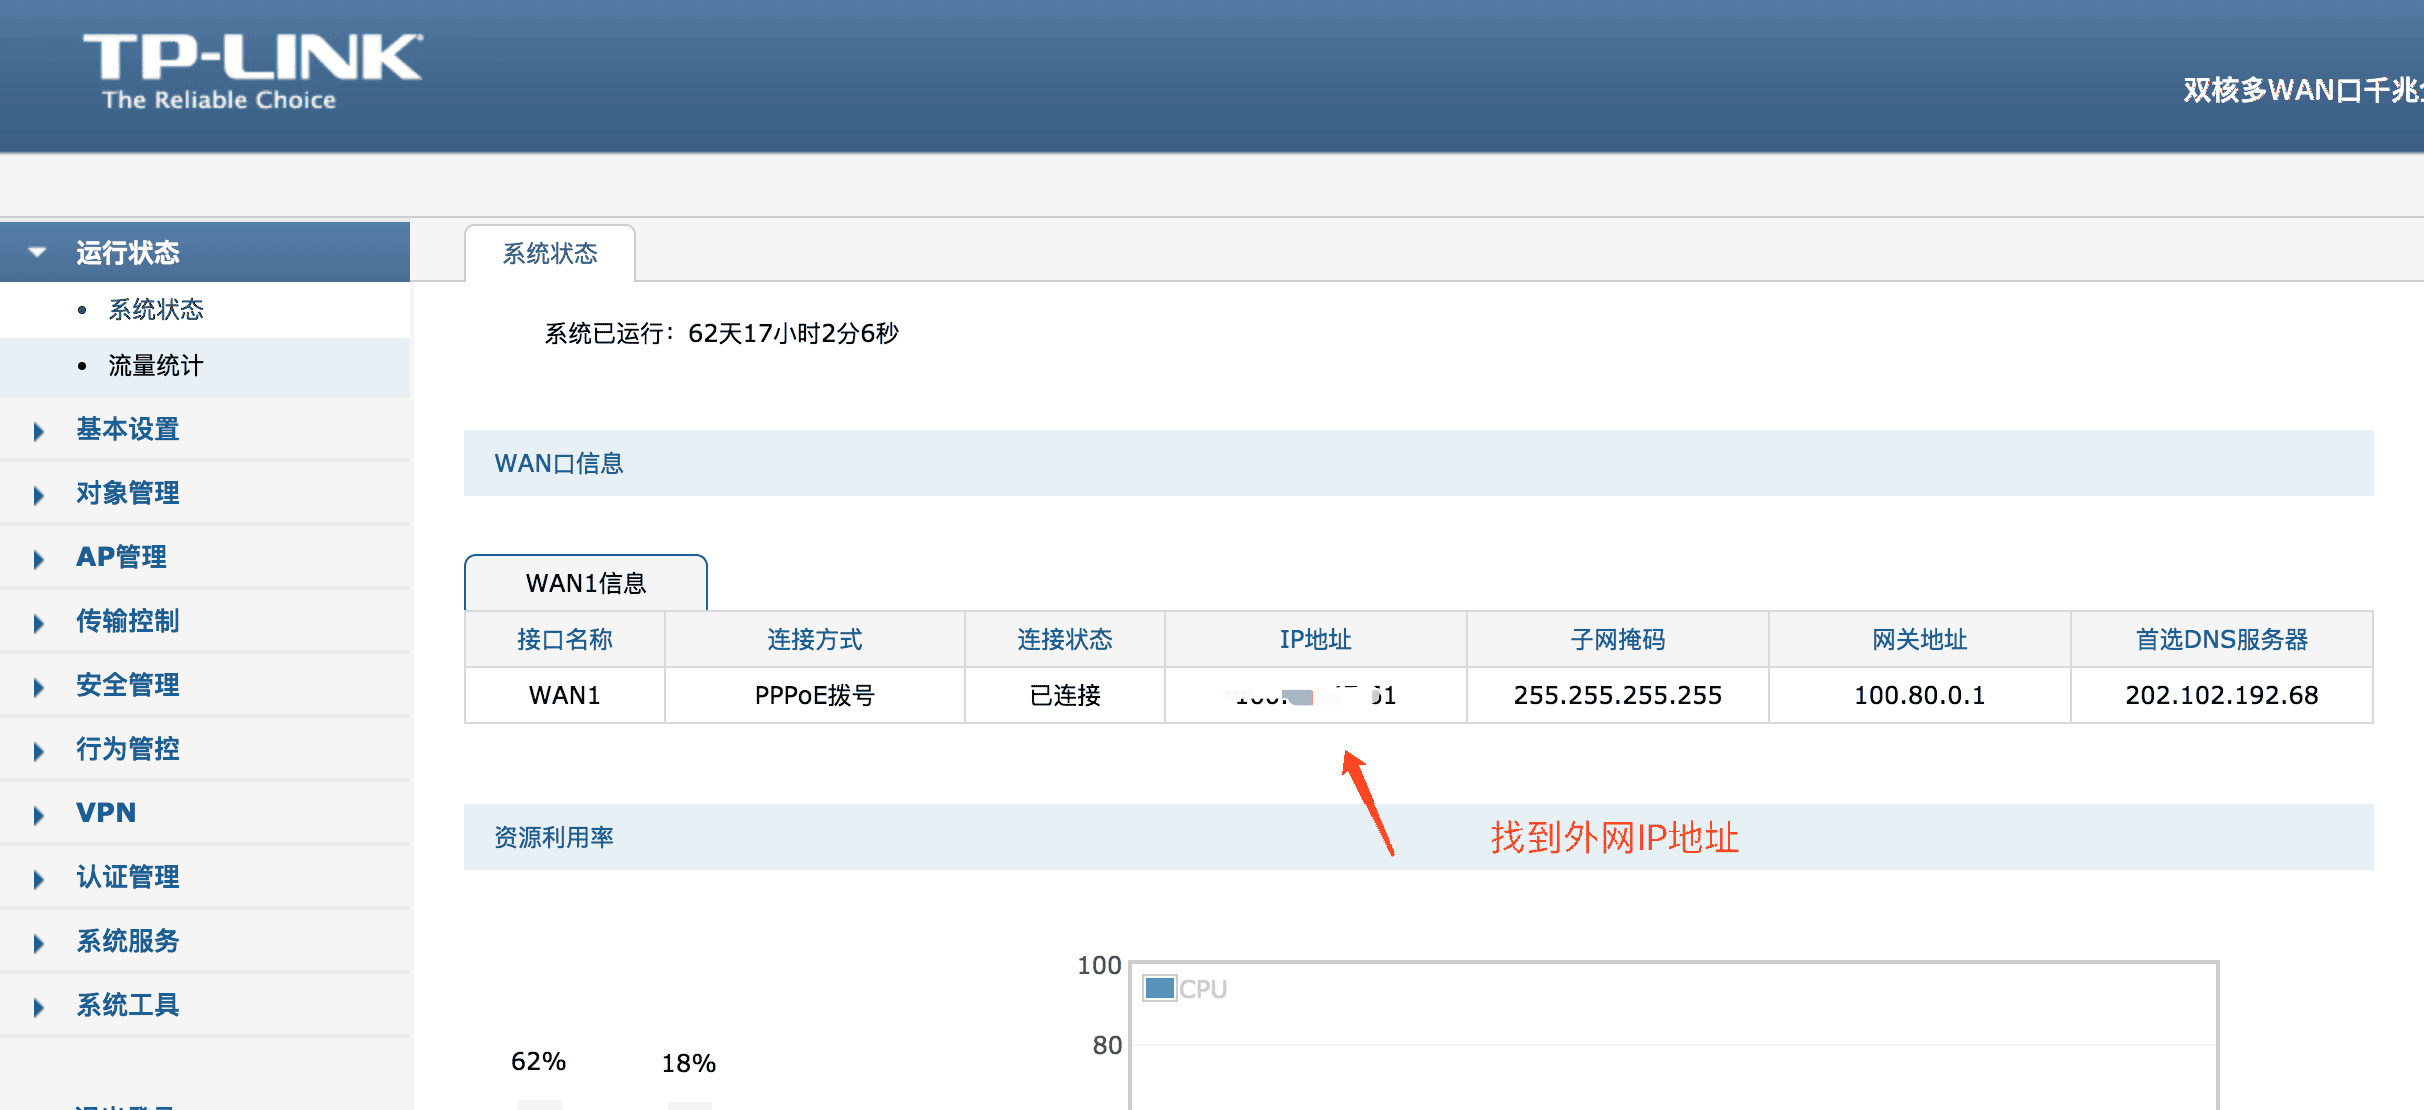The height and width of the screenshot is (1110, 2424).
Task: Open 传输控制 sidebar section
Action: [x=205, y=621]
